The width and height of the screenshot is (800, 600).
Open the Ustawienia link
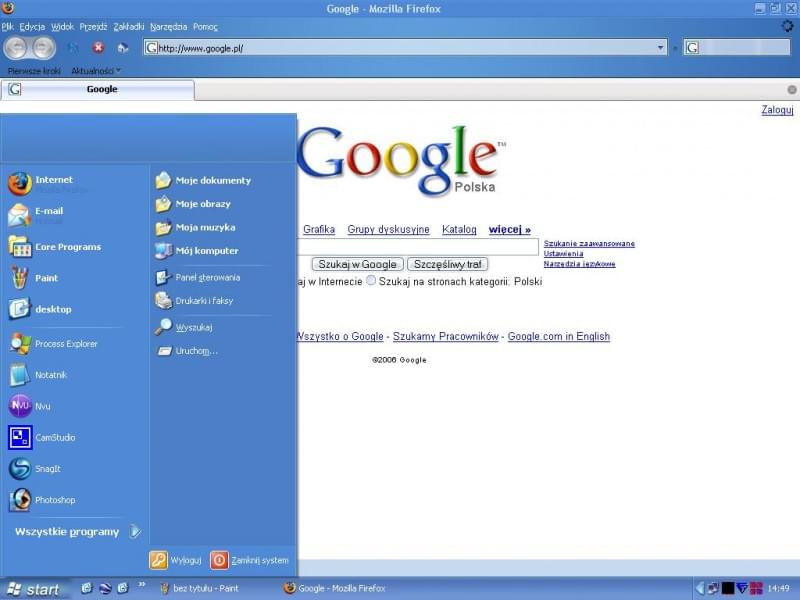[x=563, y=254]
